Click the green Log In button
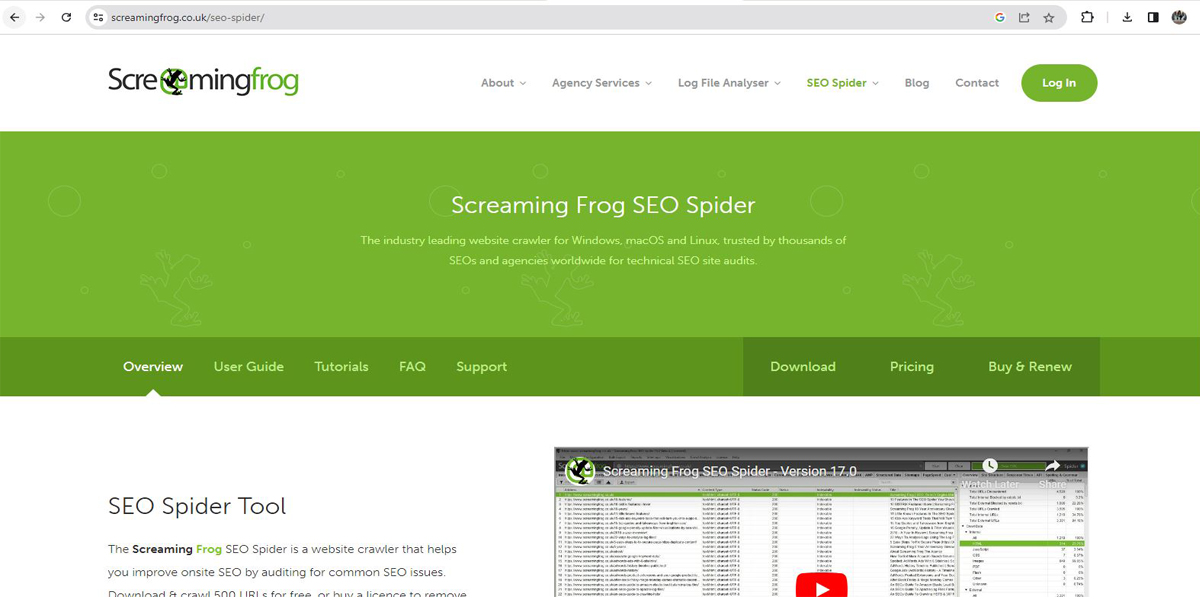The image size is (1200, 600). click(x=1059, y=83)
